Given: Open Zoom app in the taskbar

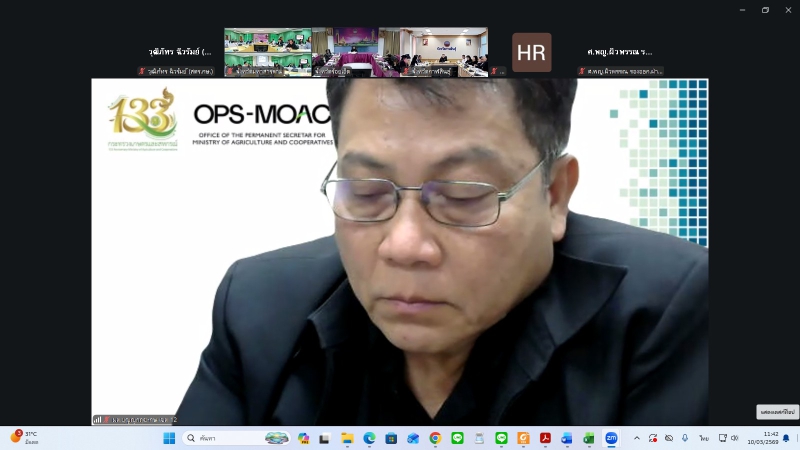Looking at the screenshot, I should 611,438.
